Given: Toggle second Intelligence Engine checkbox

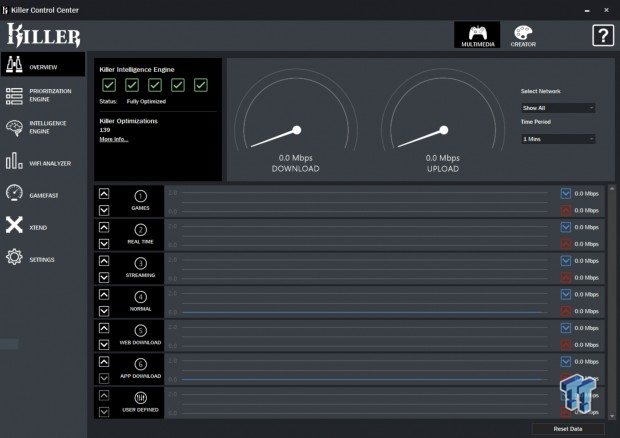Looking at the screenshot, I should (132, 85).
